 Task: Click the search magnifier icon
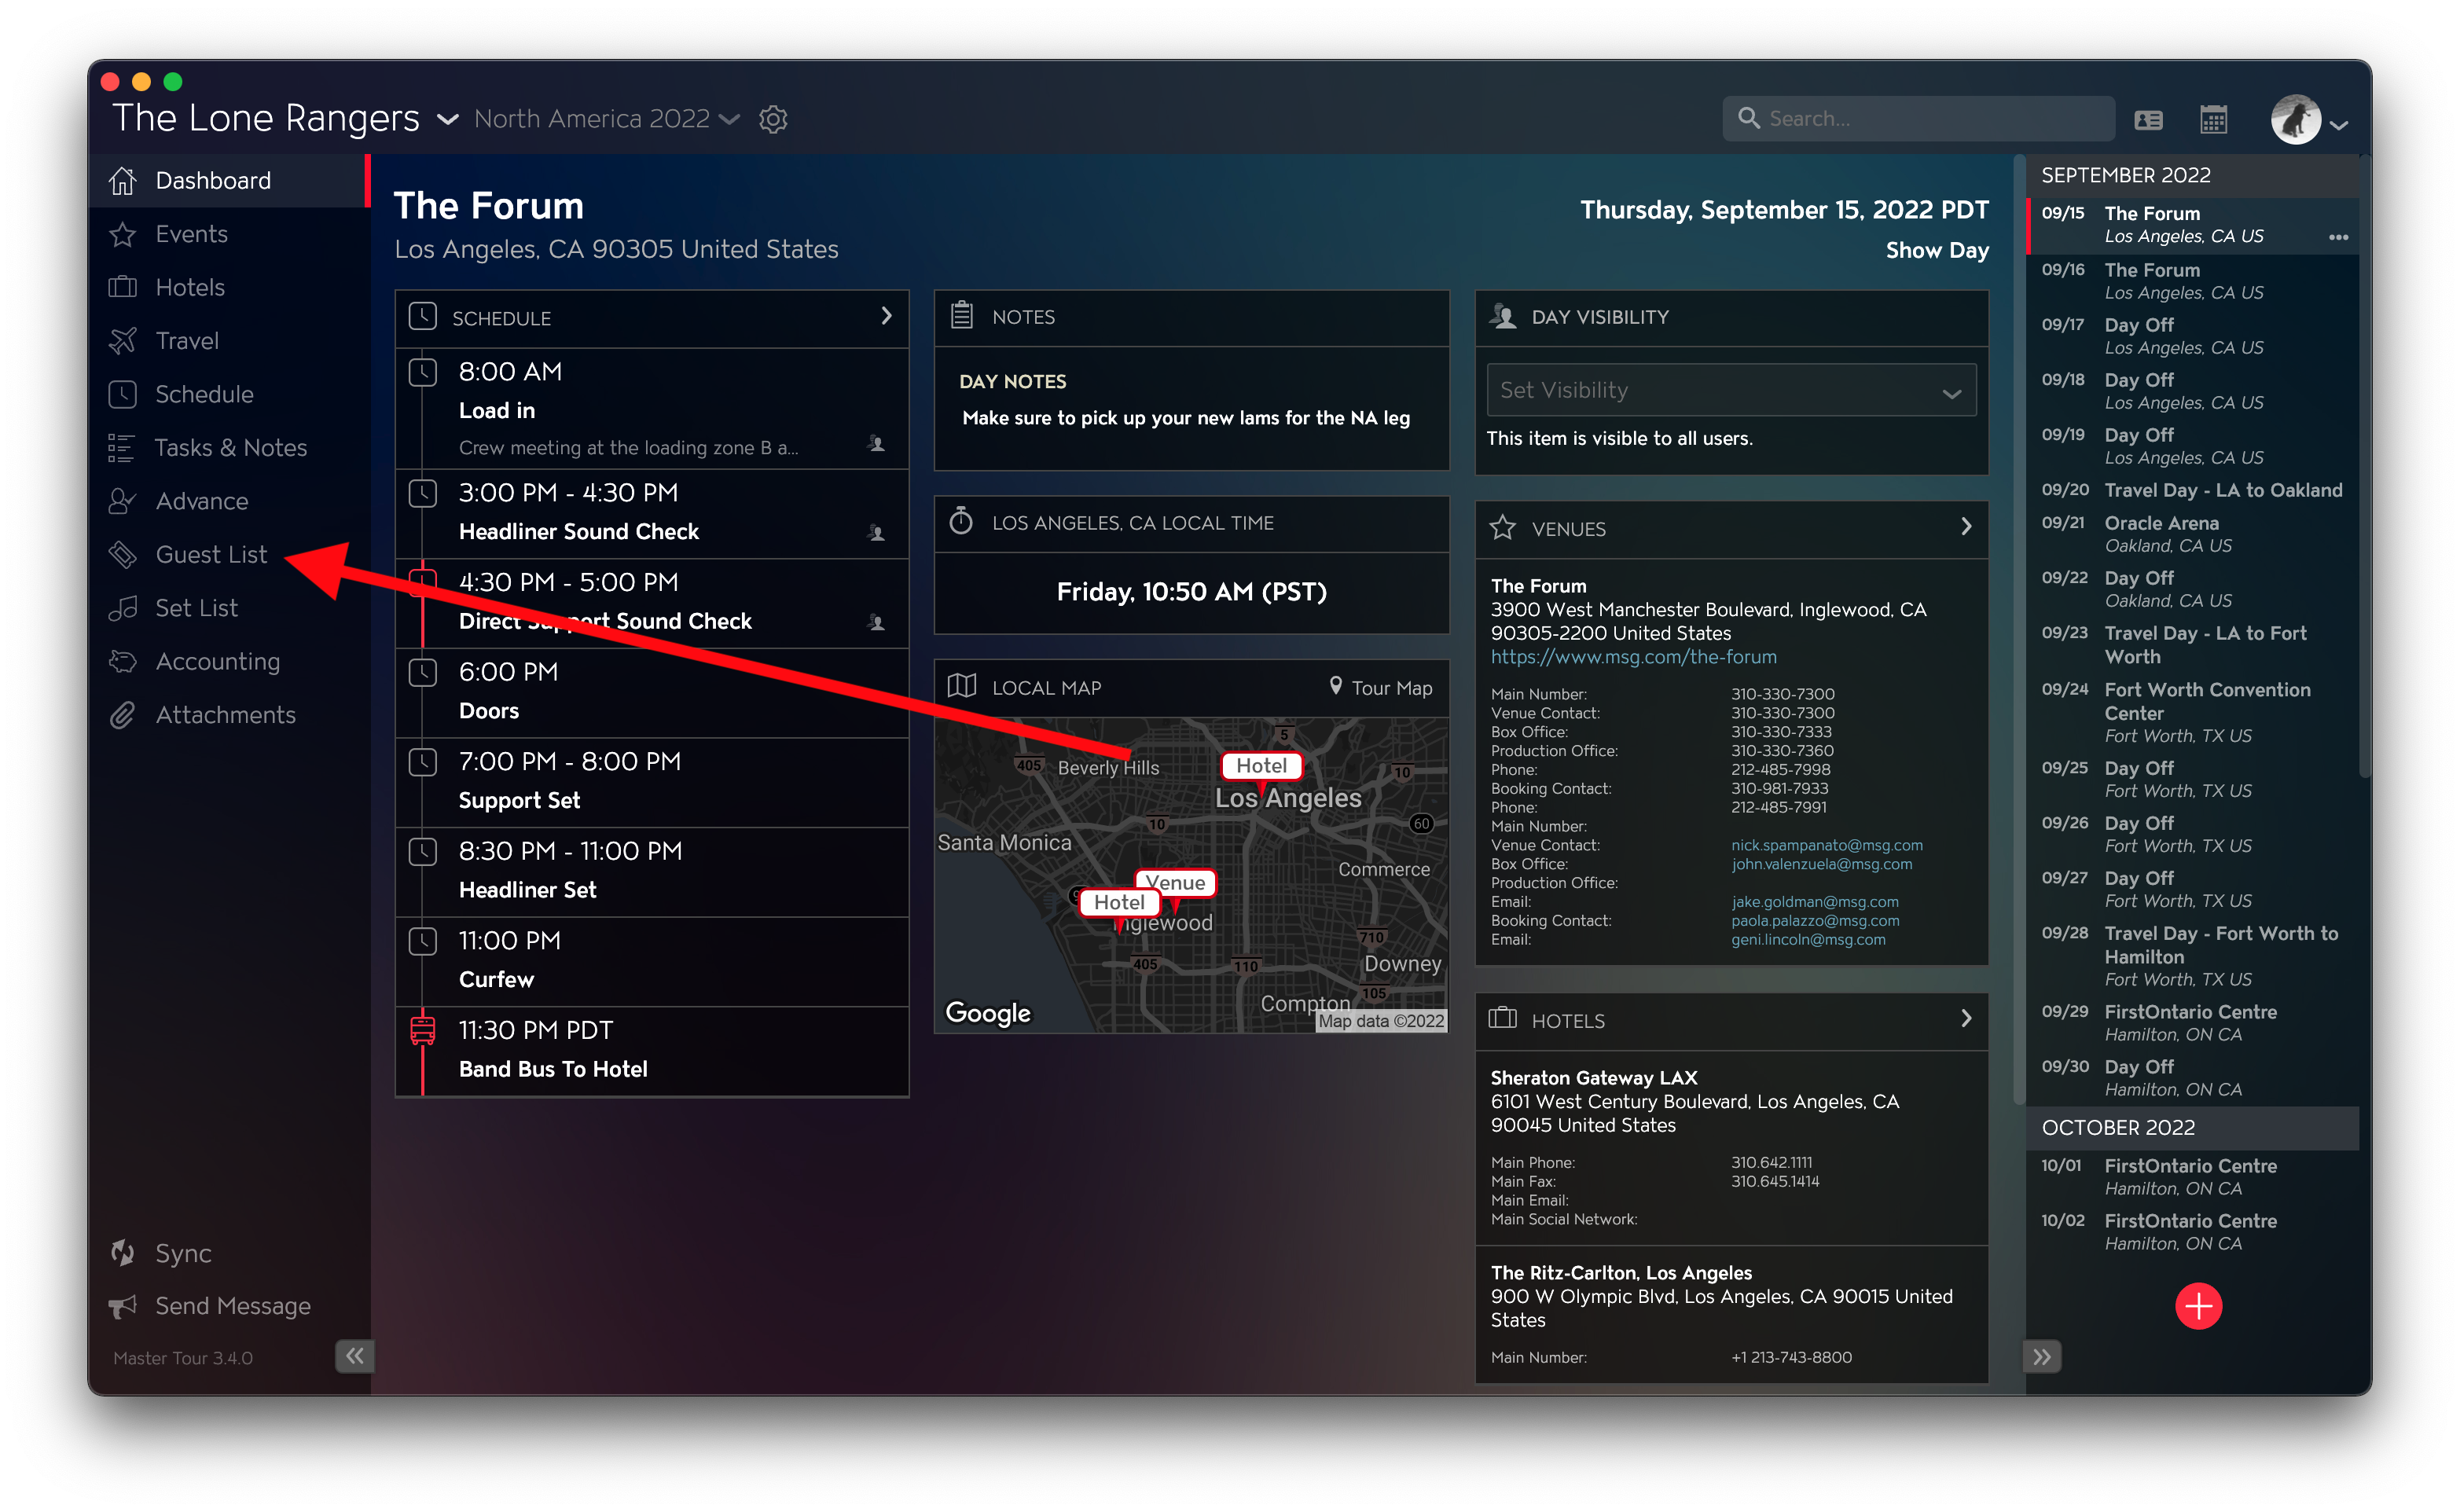pyautogui.click(x=1748, y=118)
